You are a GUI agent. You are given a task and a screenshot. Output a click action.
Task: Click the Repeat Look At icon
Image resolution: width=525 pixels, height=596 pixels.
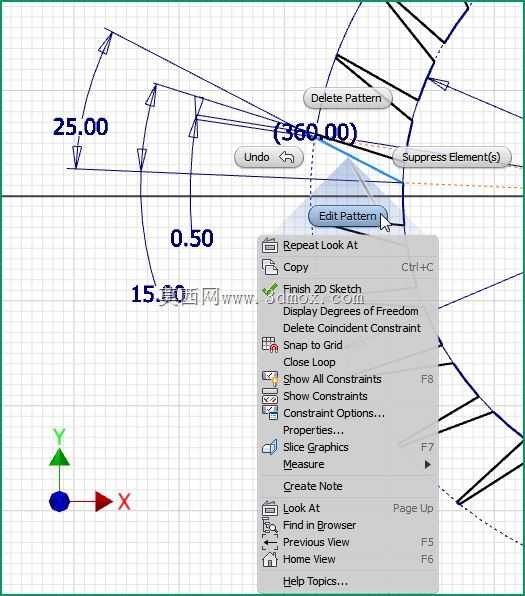pos(270,246)
